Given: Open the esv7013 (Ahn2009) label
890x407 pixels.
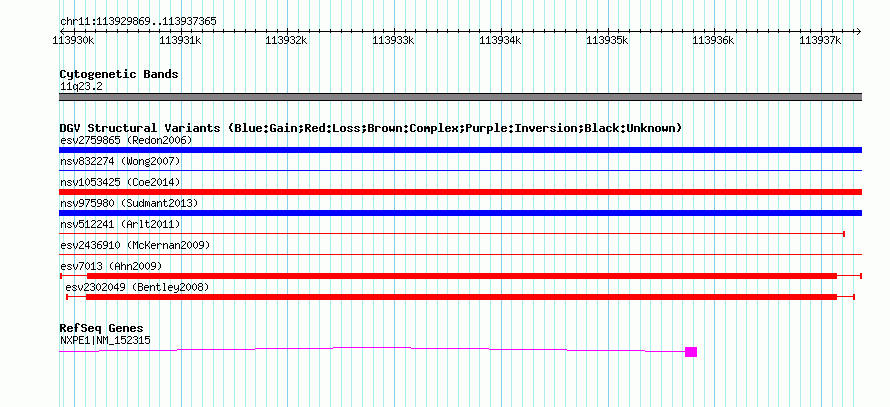Looking at the screenshot, I should click(111, 266).
